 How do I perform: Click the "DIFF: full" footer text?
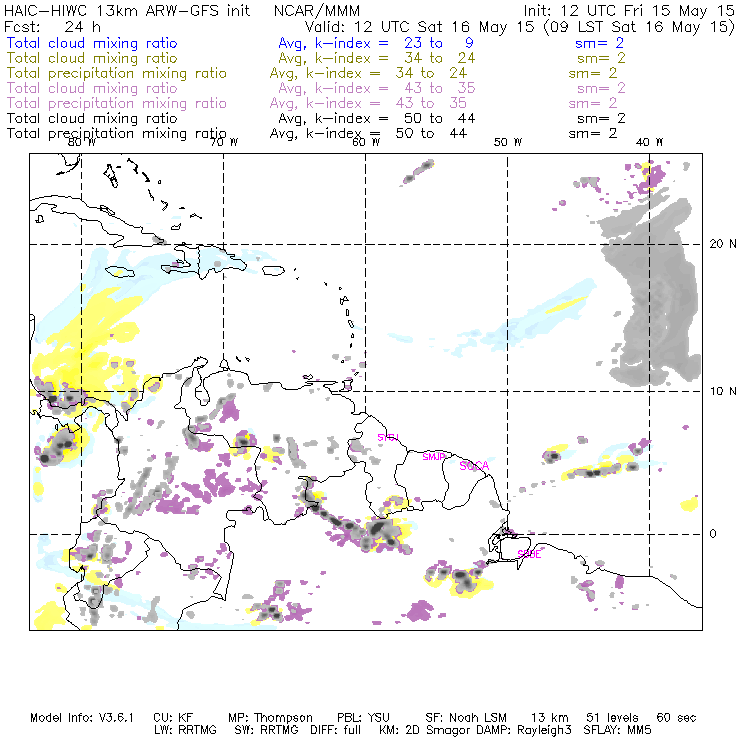tap(336, 730)
